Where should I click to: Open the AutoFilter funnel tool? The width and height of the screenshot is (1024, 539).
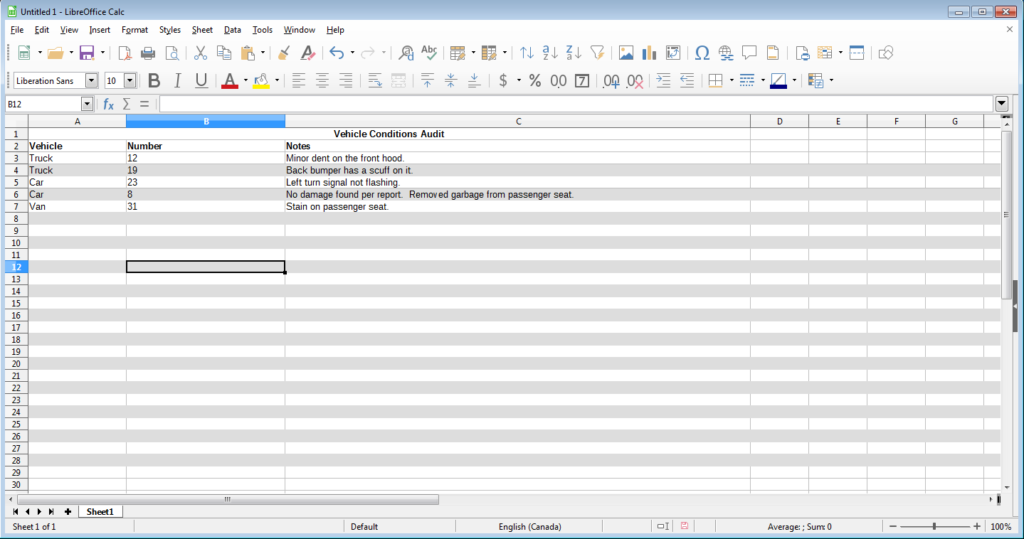point(597,53)
